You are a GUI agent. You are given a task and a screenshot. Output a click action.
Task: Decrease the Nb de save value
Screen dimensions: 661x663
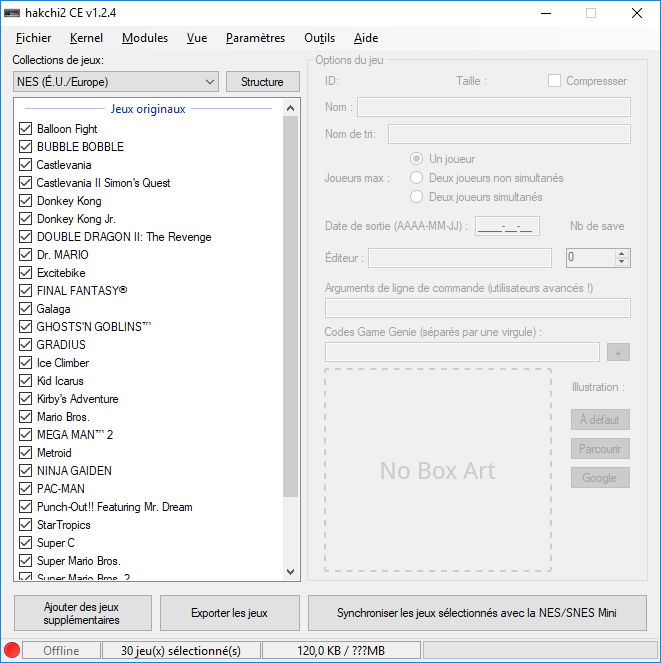click(621, 262)
